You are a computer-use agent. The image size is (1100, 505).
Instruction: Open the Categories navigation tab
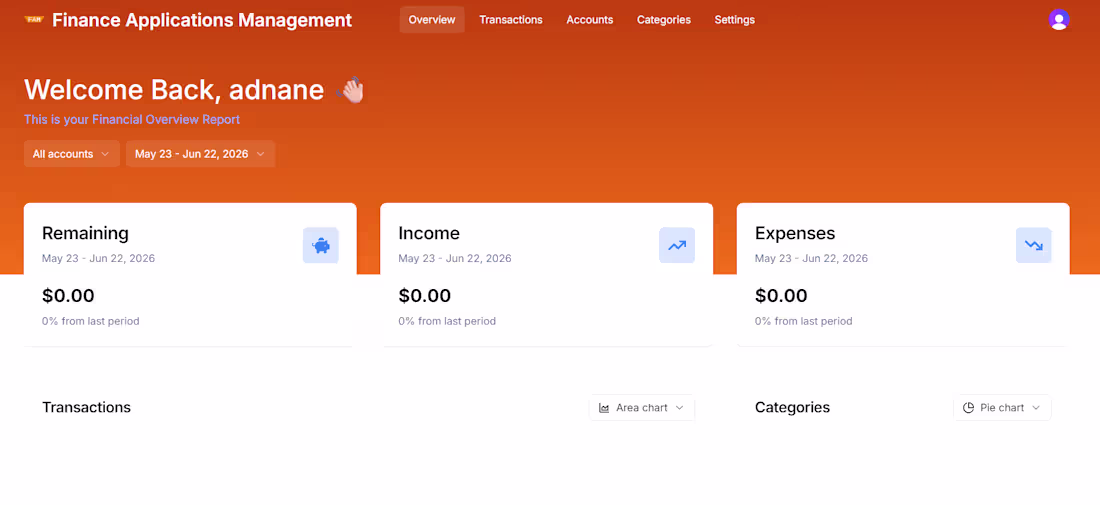coord(664,20)
